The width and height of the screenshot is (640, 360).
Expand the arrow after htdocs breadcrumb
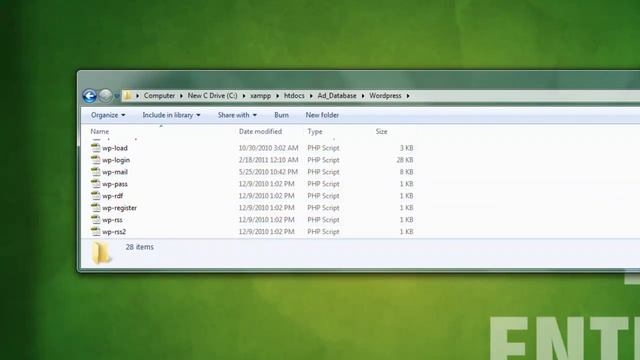point(311,96)
